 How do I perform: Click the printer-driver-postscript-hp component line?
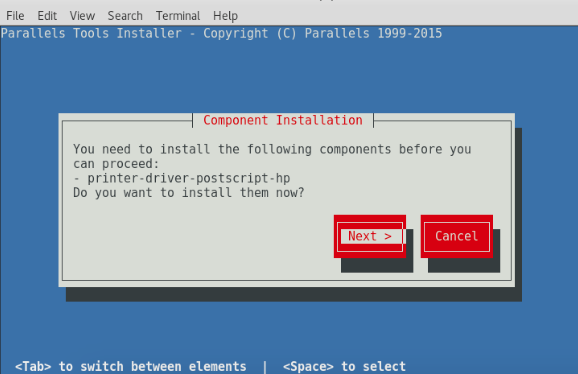point(182,178)
